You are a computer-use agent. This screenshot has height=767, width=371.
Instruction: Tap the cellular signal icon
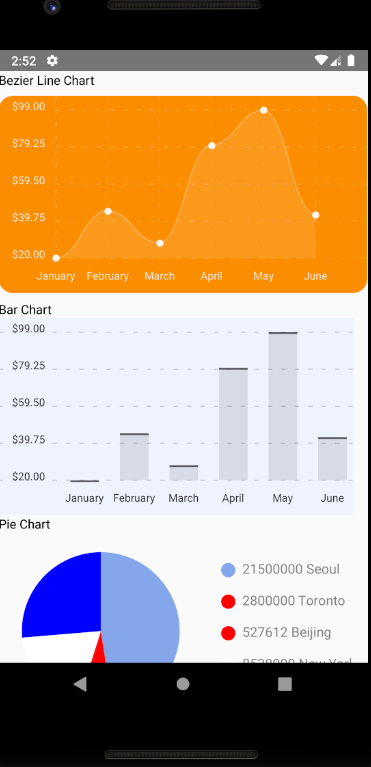pos(336,61)
